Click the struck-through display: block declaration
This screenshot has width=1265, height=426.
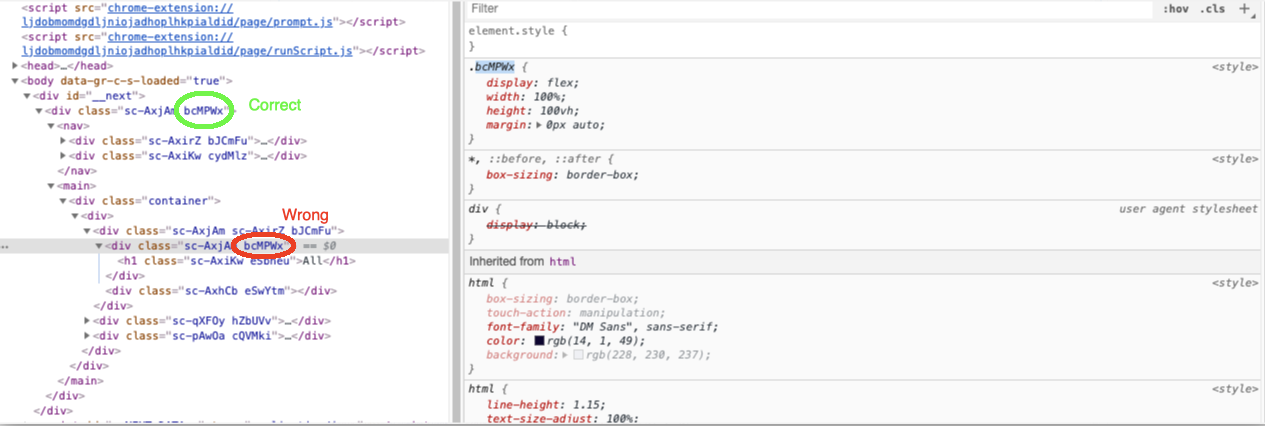point(536,226)
